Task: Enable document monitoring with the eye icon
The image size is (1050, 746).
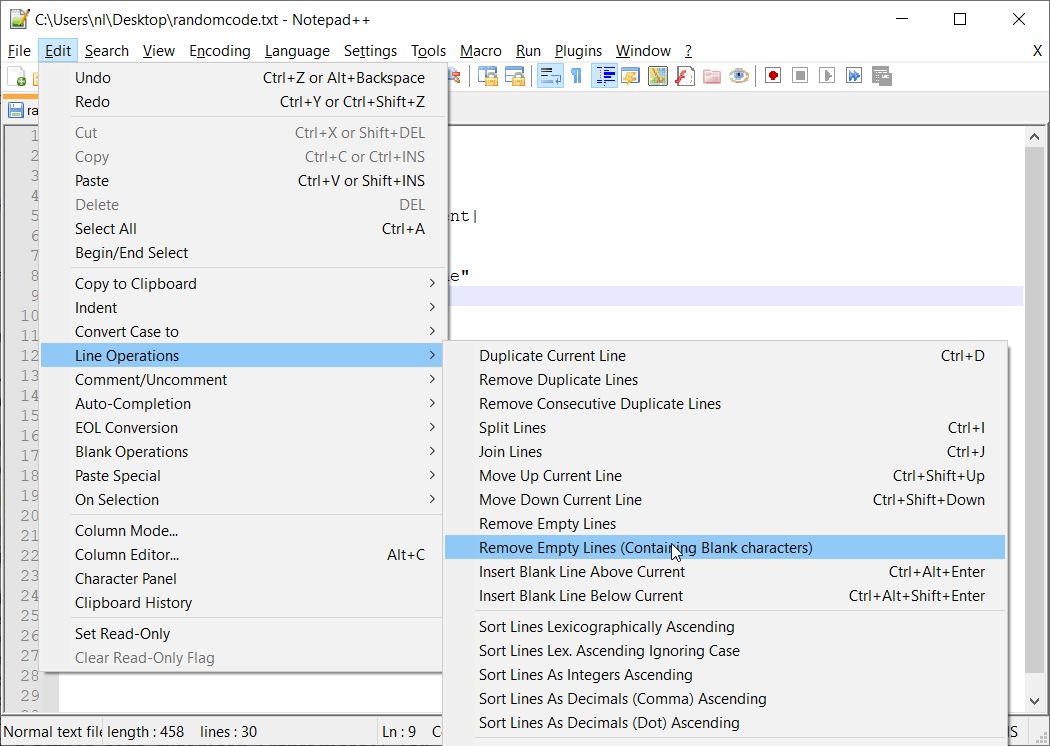Action: 738,75
